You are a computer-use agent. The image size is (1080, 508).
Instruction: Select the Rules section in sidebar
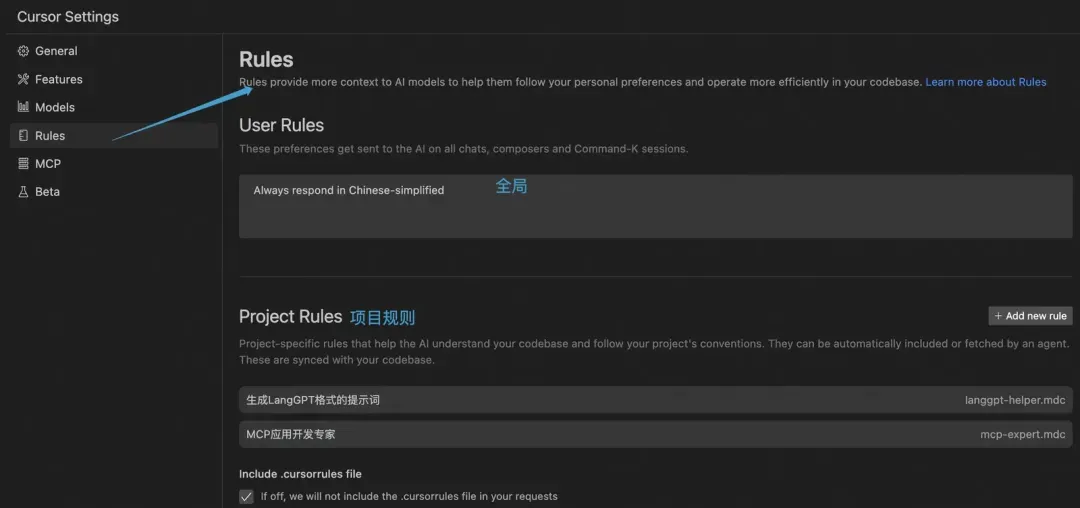(x=114, y=136)
